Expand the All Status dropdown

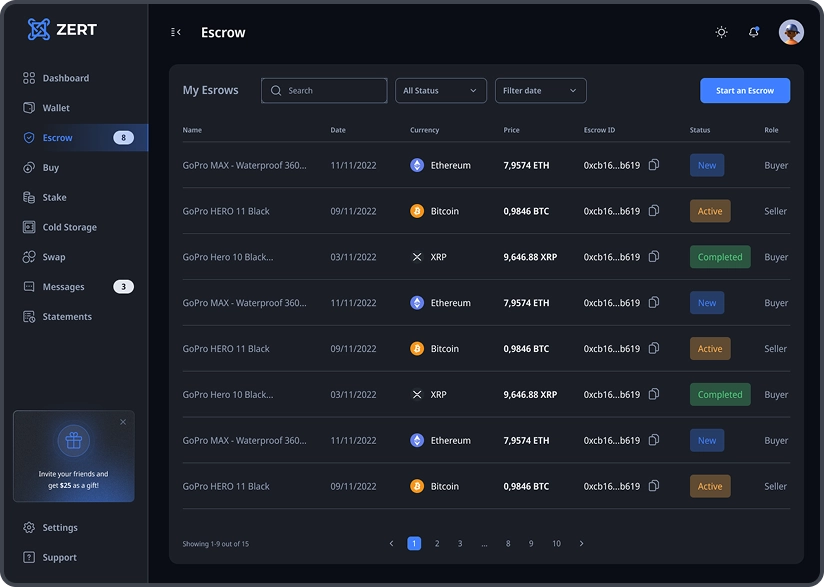point(441,90)
